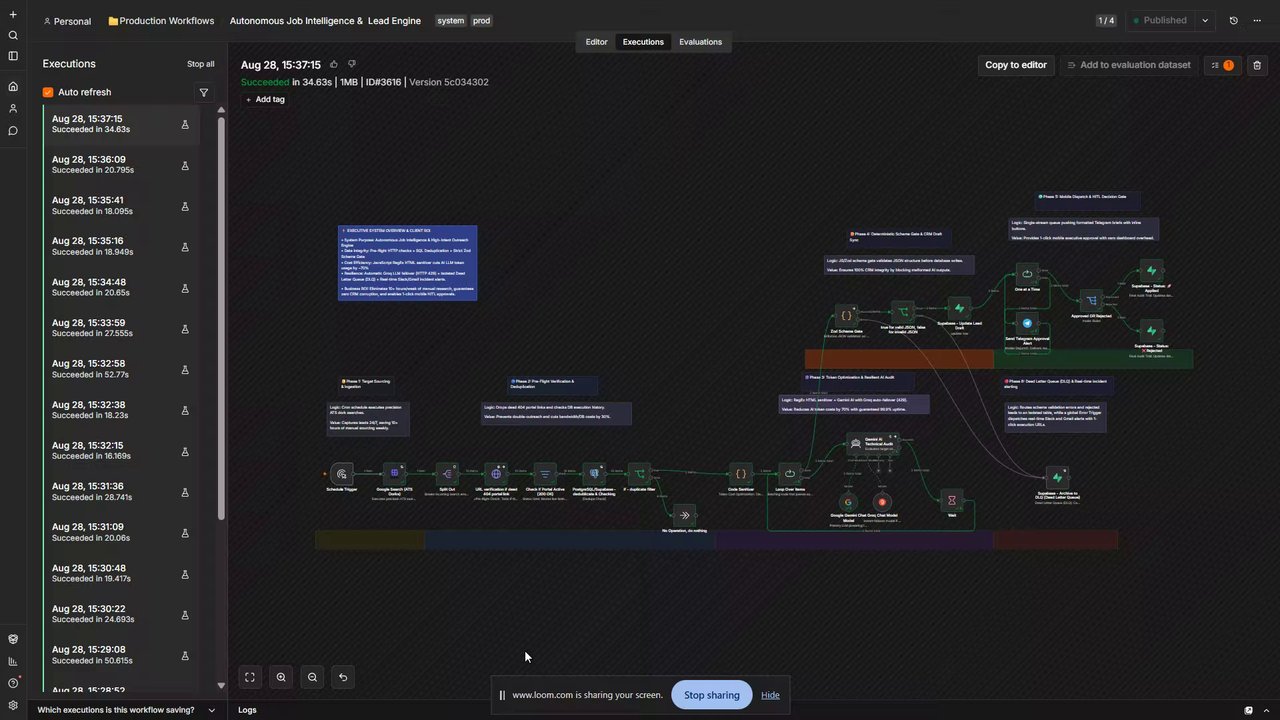The width and height of the screenshot is (1280, 720).
Task: Open the Published status dropdown arrow
Action: click(1205, 20)
